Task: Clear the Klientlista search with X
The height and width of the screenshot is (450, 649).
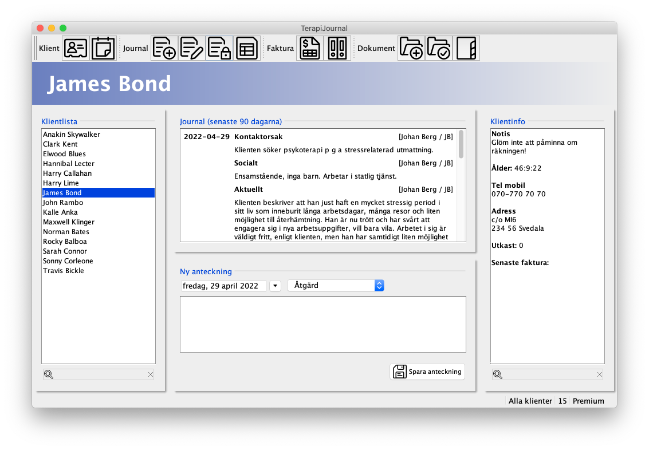Action: pos(150,374)
